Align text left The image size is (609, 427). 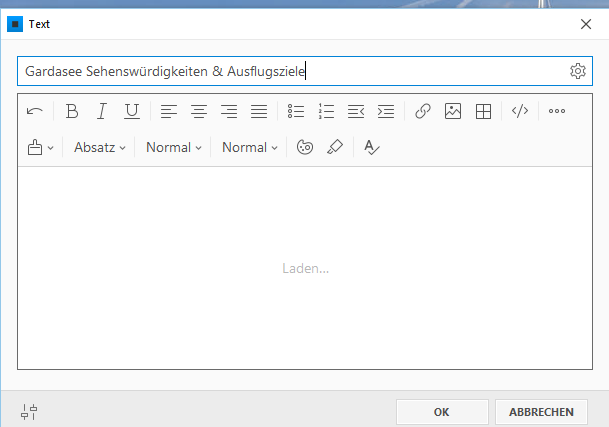point(169,112)
